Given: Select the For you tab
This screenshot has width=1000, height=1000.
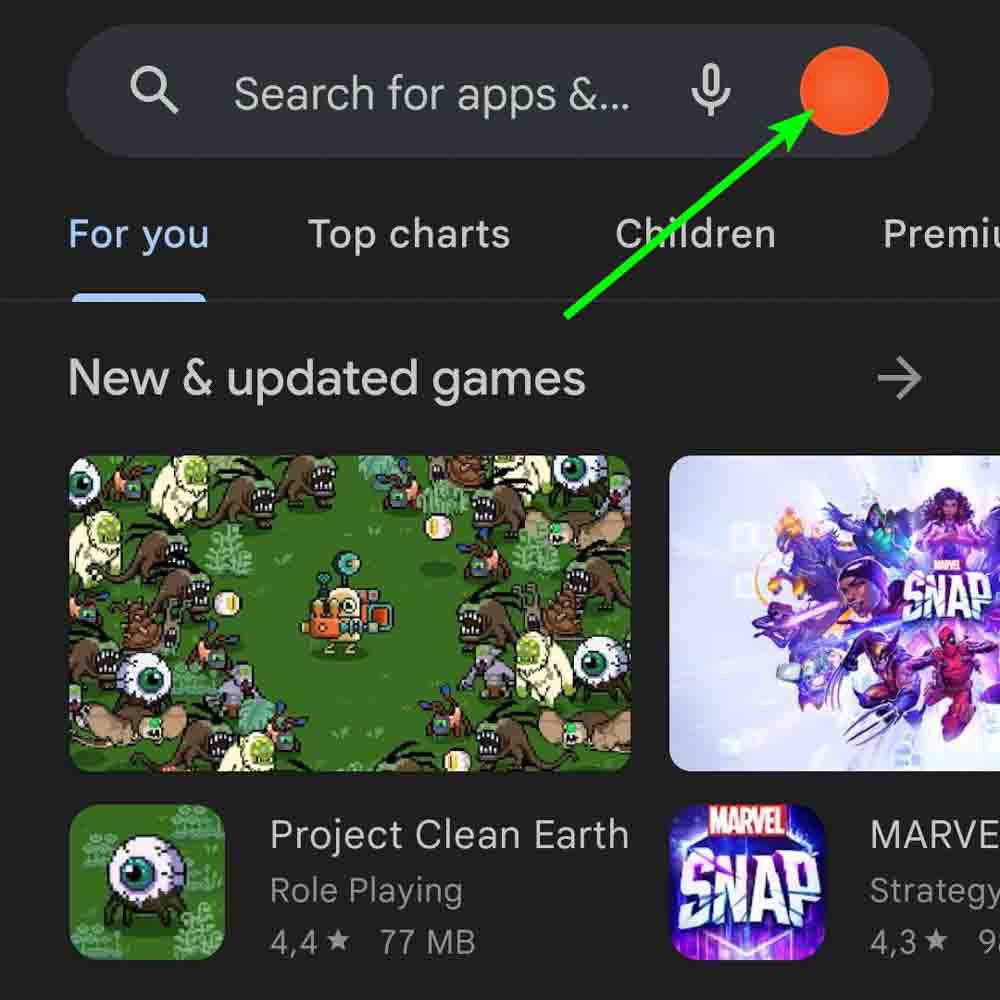Looking at the screenshot, I should click(x=139, y=235).
